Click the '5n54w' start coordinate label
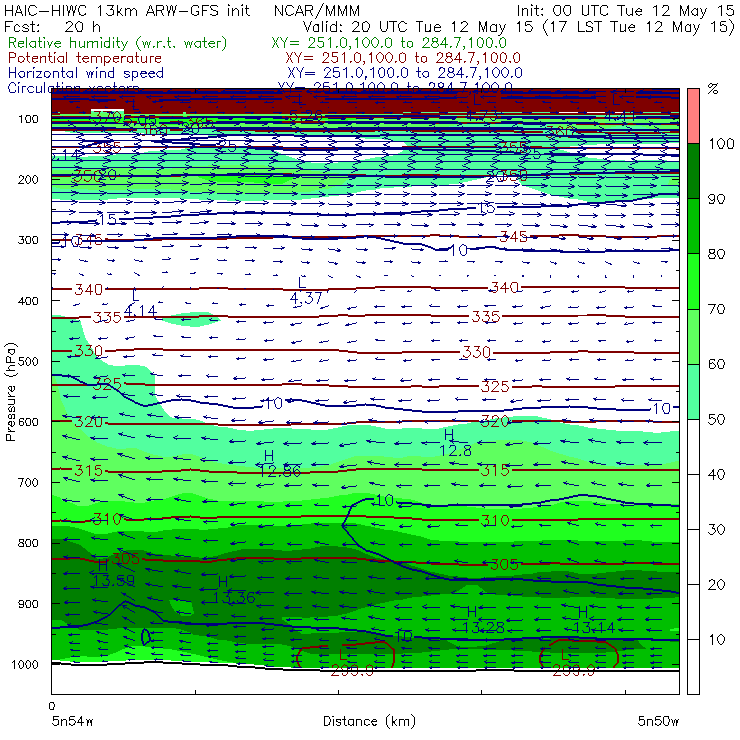This screenshot has width=740, height=740. 72,721
